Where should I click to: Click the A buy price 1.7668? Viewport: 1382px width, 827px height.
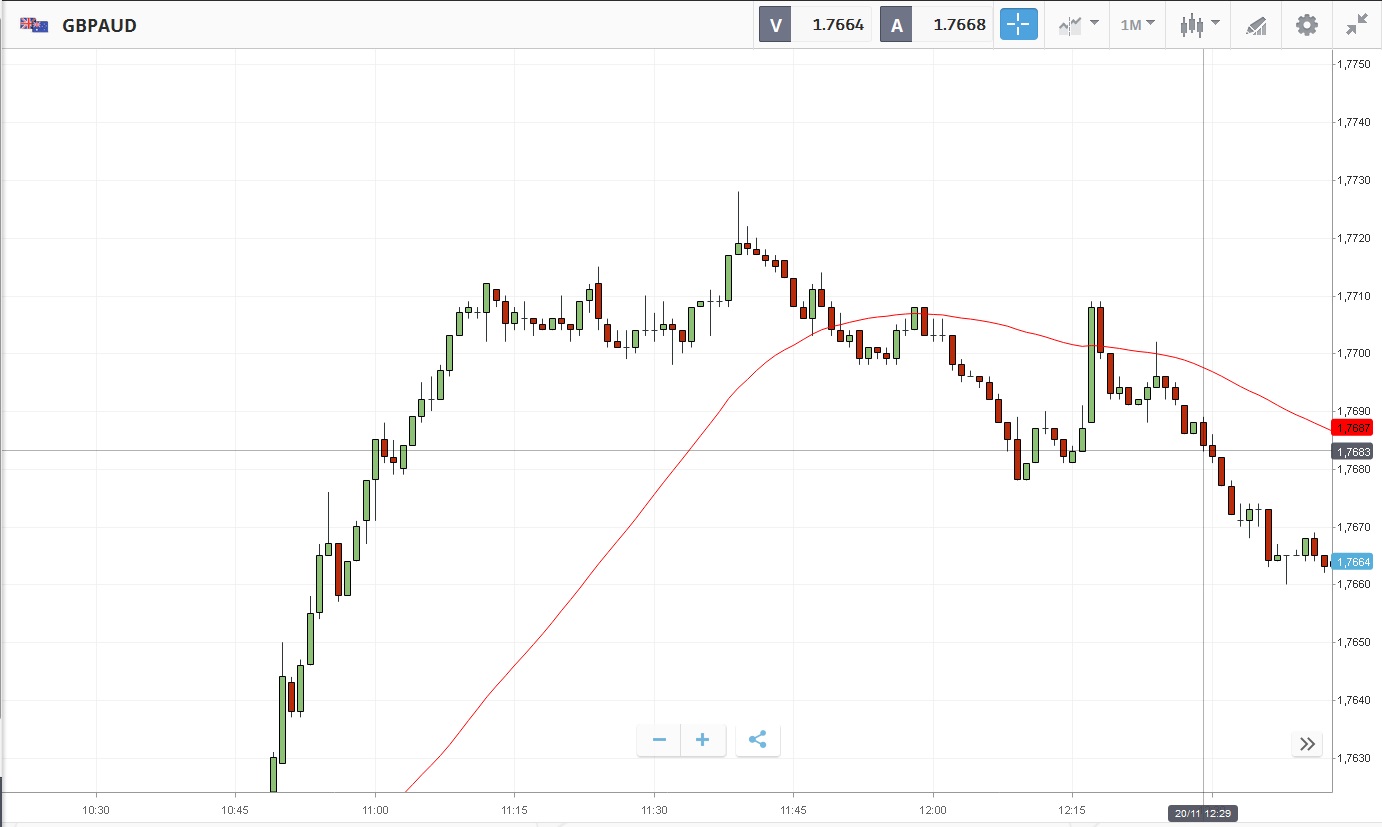coord(959,25)
